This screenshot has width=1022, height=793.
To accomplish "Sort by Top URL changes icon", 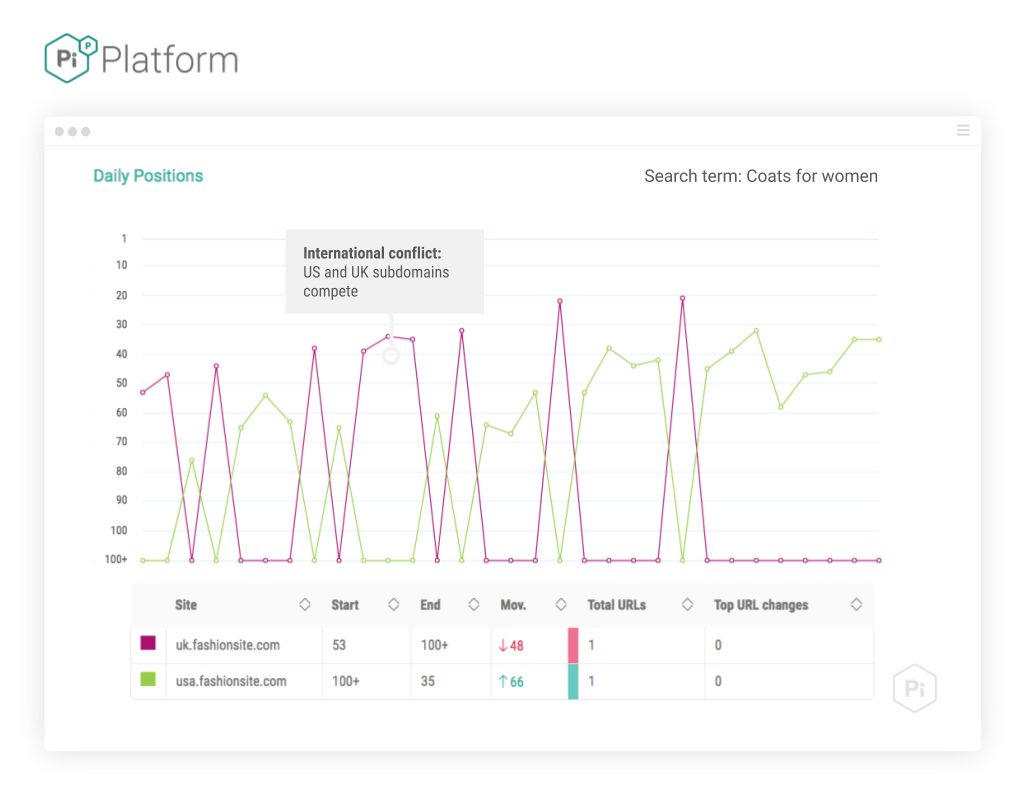I will pos(856,605).
